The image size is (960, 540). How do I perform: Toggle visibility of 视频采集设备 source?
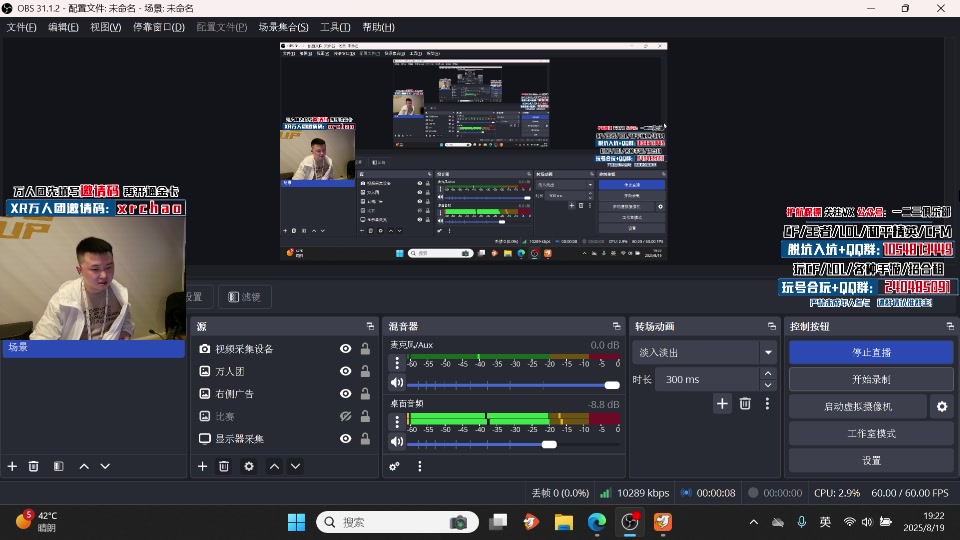[x=345, y=348]
